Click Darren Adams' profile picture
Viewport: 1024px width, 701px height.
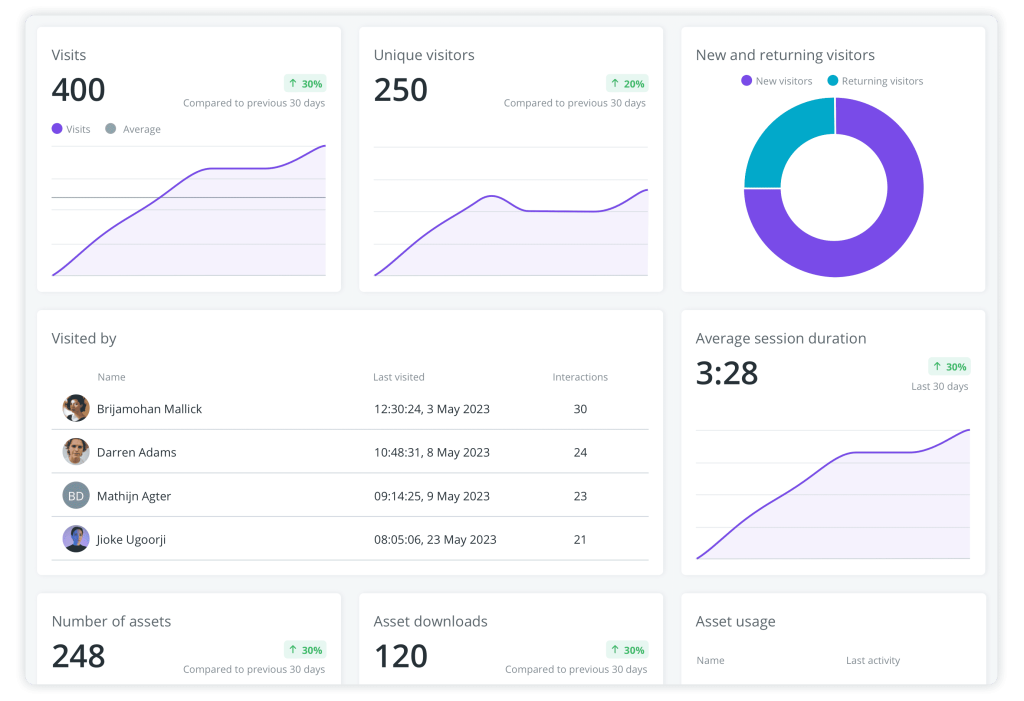tap(76, 452)
